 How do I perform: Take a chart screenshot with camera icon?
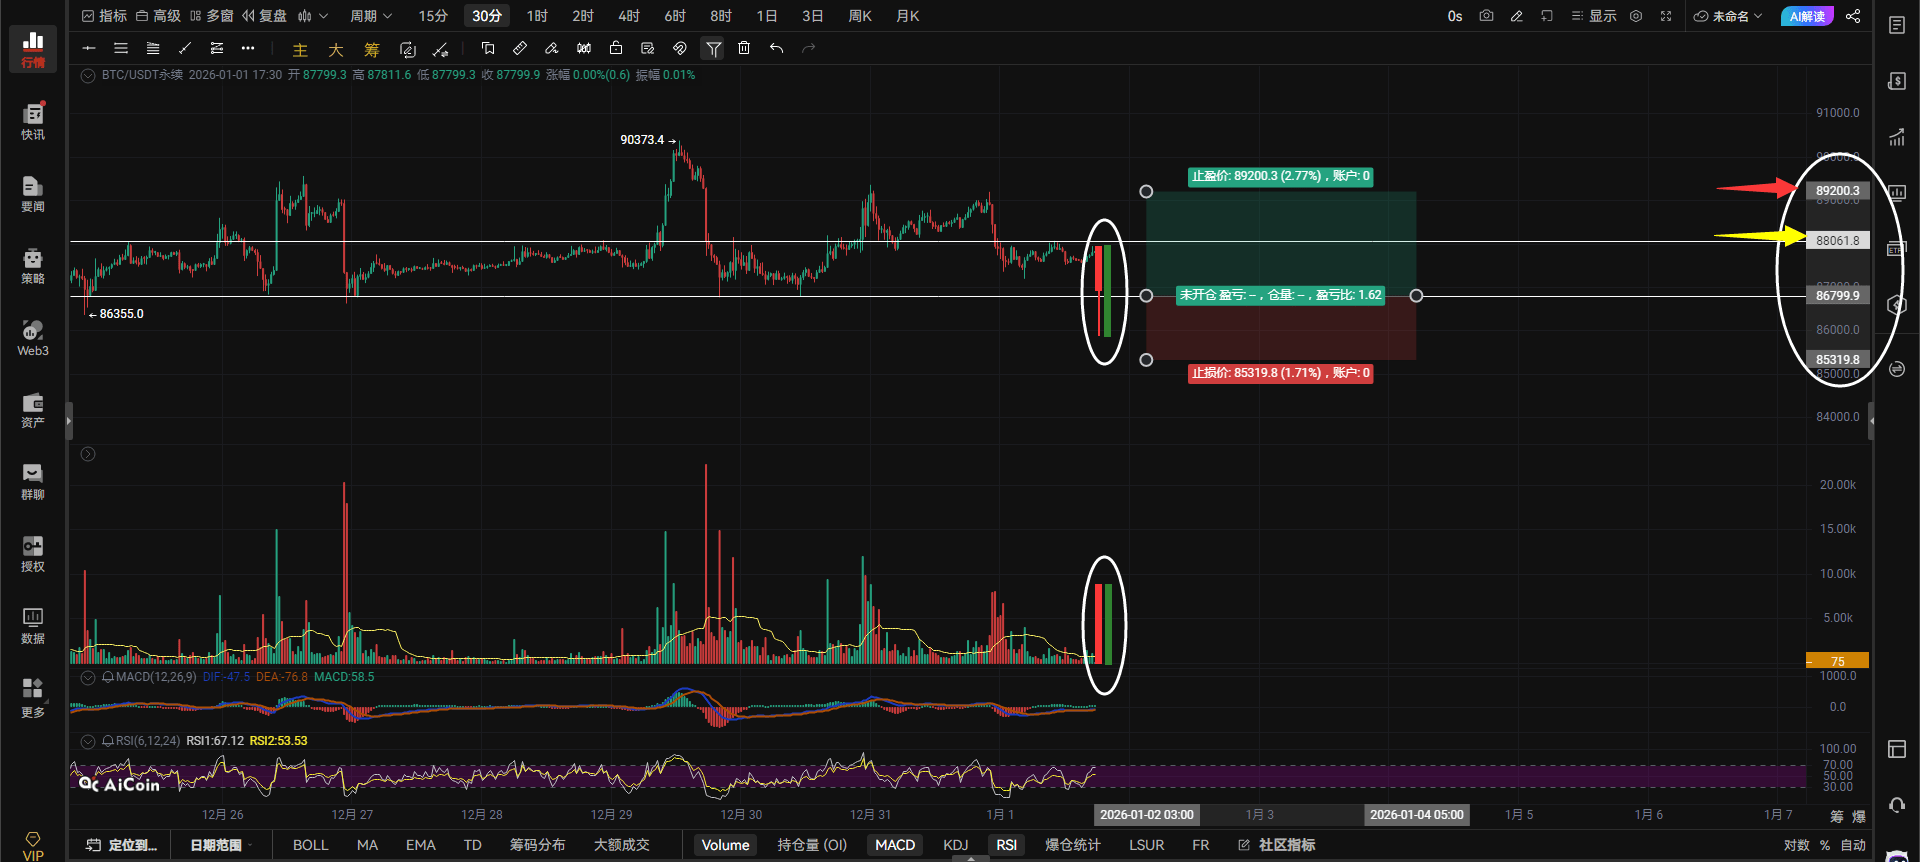pos(1486,16)
